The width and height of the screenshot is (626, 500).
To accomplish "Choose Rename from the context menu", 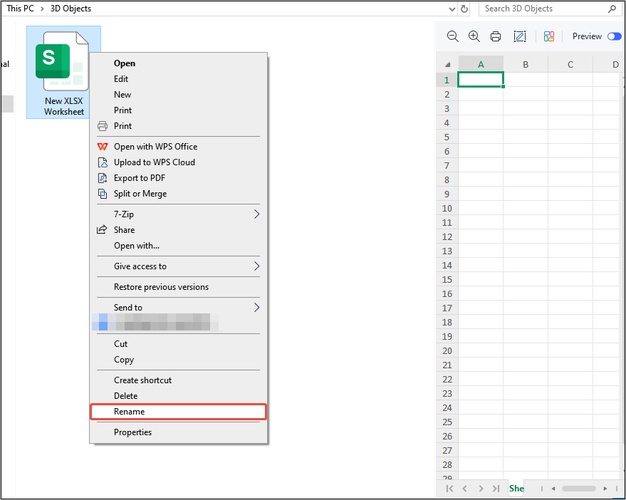I will (x=178, y=412).
